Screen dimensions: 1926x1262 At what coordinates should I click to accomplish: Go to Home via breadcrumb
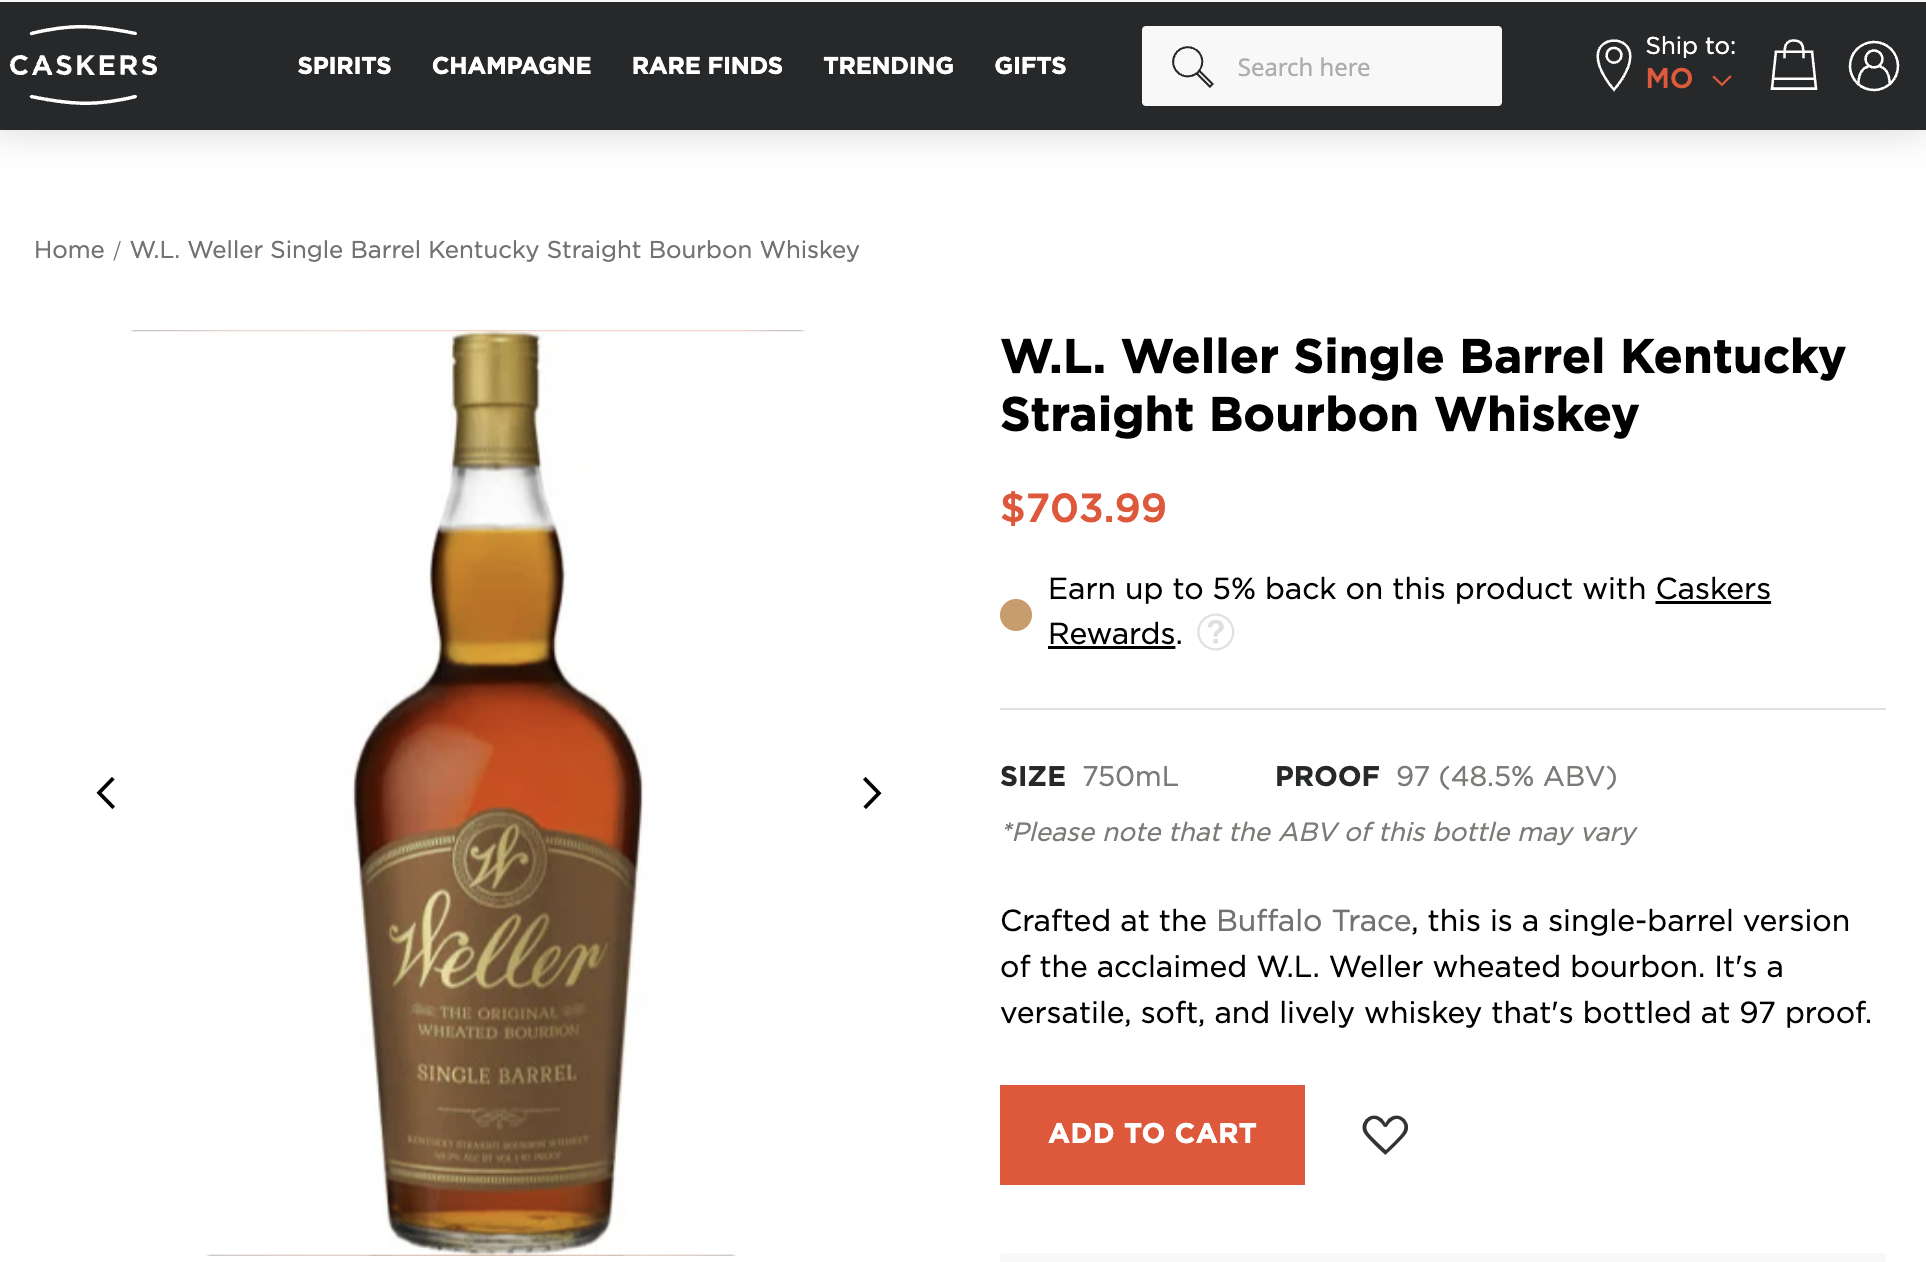(x=69, y=250)
